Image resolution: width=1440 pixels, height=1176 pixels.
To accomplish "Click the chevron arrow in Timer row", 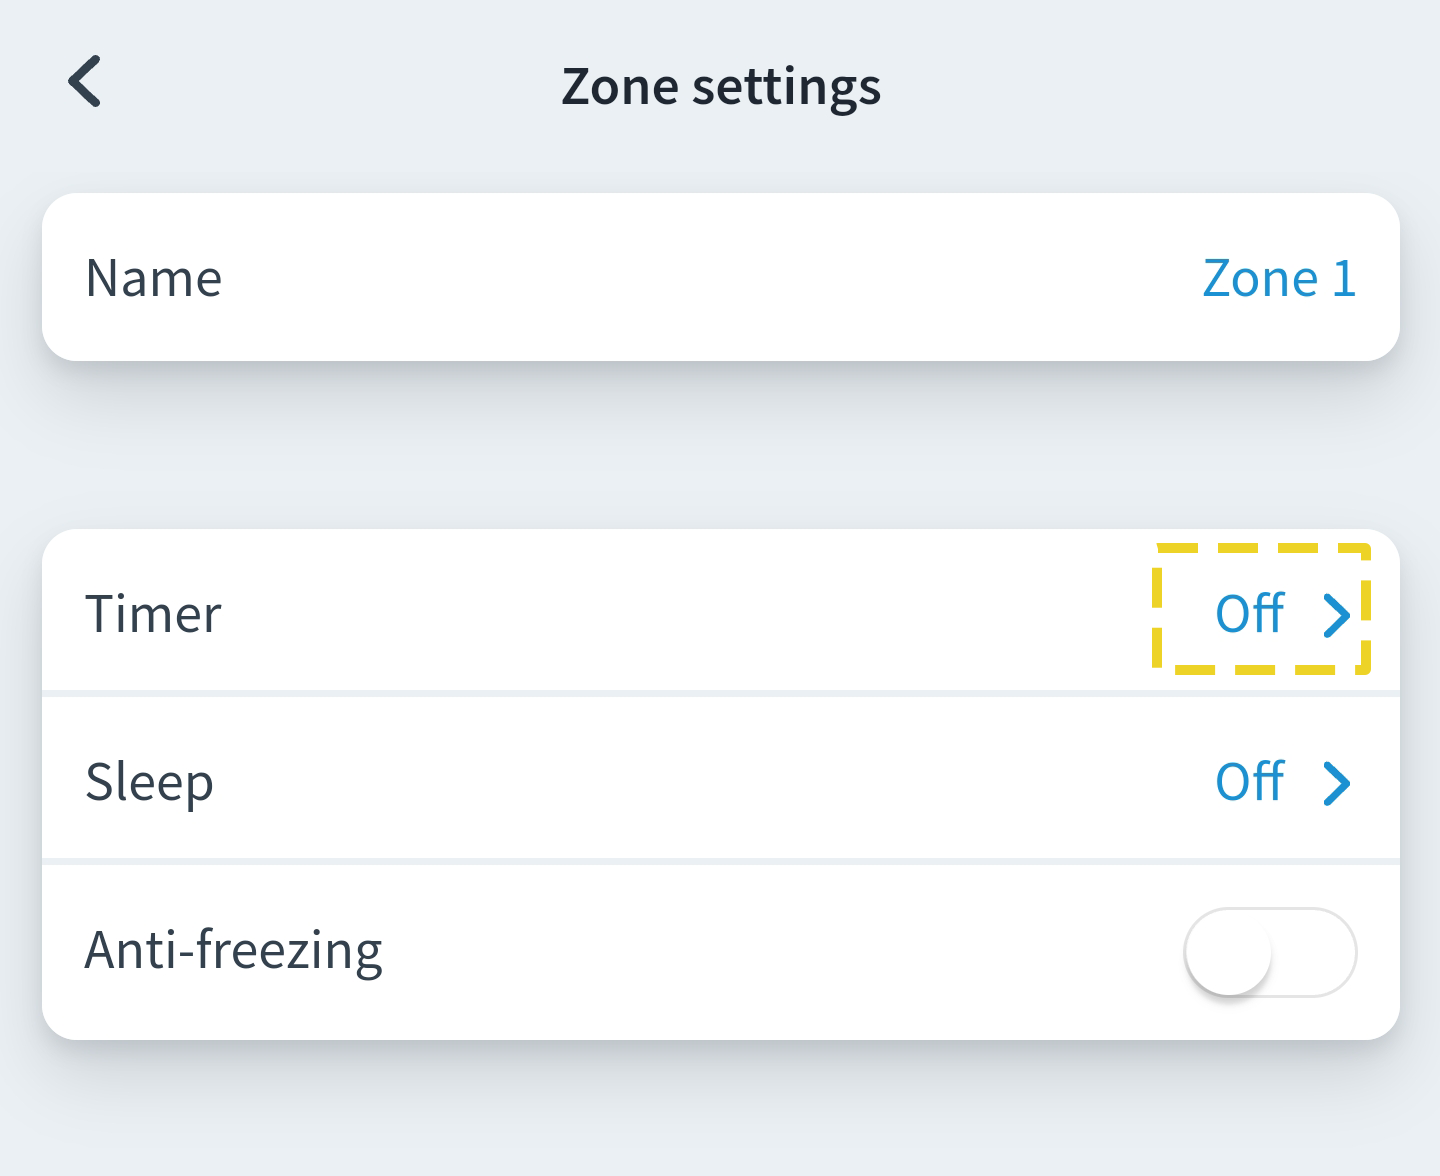I will pos(1336,615).
